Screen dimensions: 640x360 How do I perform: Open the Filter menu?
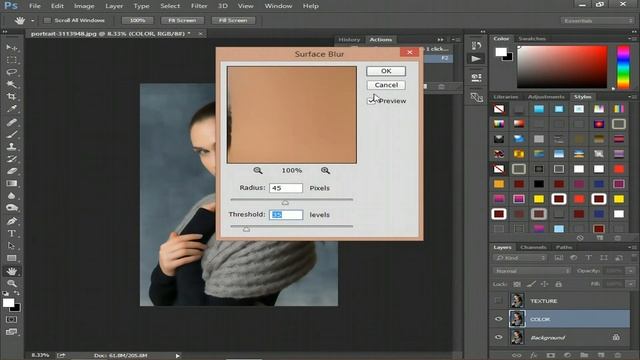pos(199,6)
